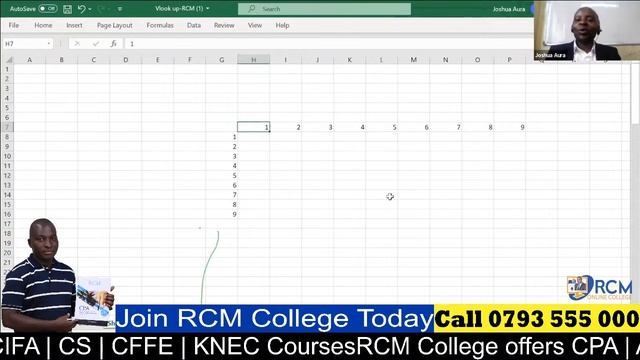Select row 7 header
Viewport: 640px width, 360px height.
(7, 127)
